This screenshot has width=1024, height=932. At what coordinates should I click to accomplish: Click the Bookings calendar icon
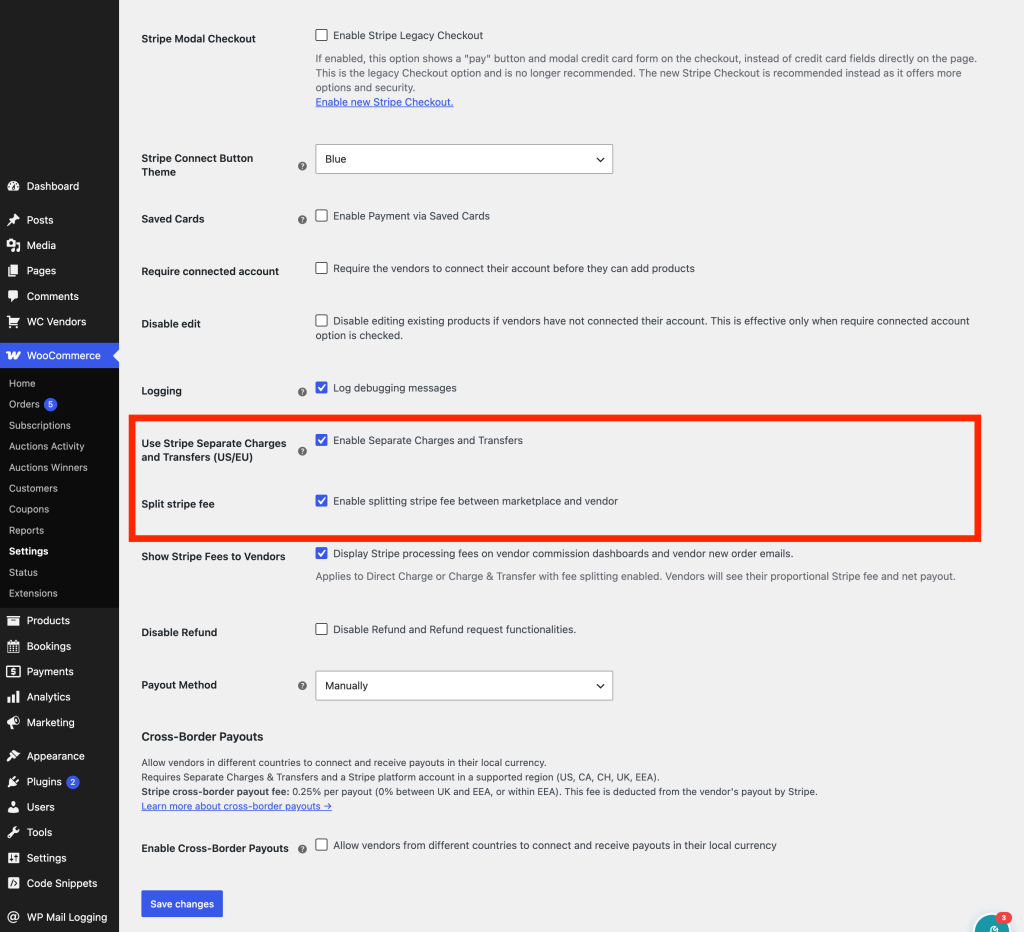tap(13, 646)
